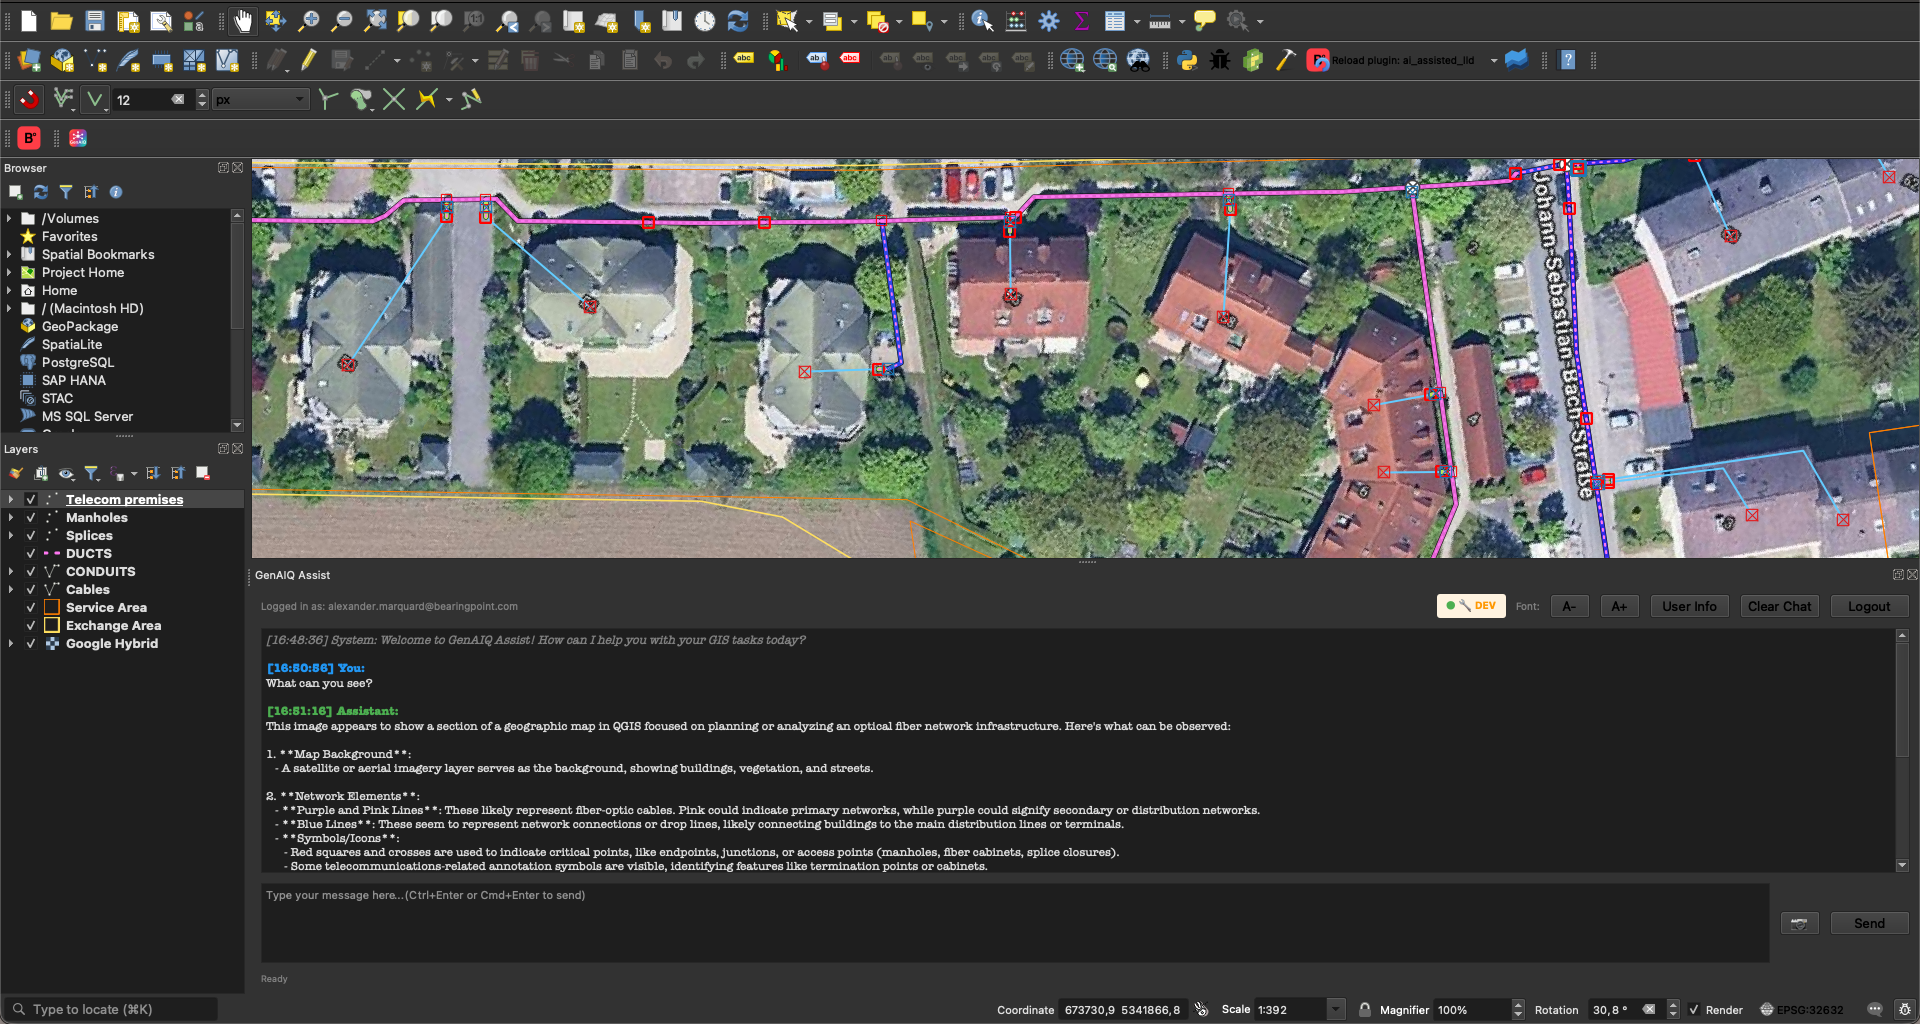The width and height of the screenshot is (1920, 1024).
Task: Click Zoom Full extent icon
Action: 375,21
